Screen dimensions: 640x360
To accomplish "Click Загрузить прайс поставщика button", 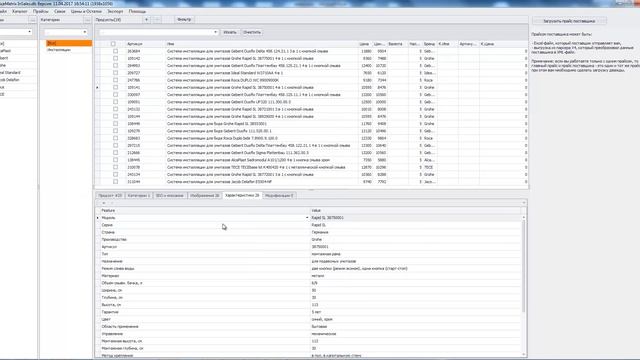I will (x=569, y=21).
